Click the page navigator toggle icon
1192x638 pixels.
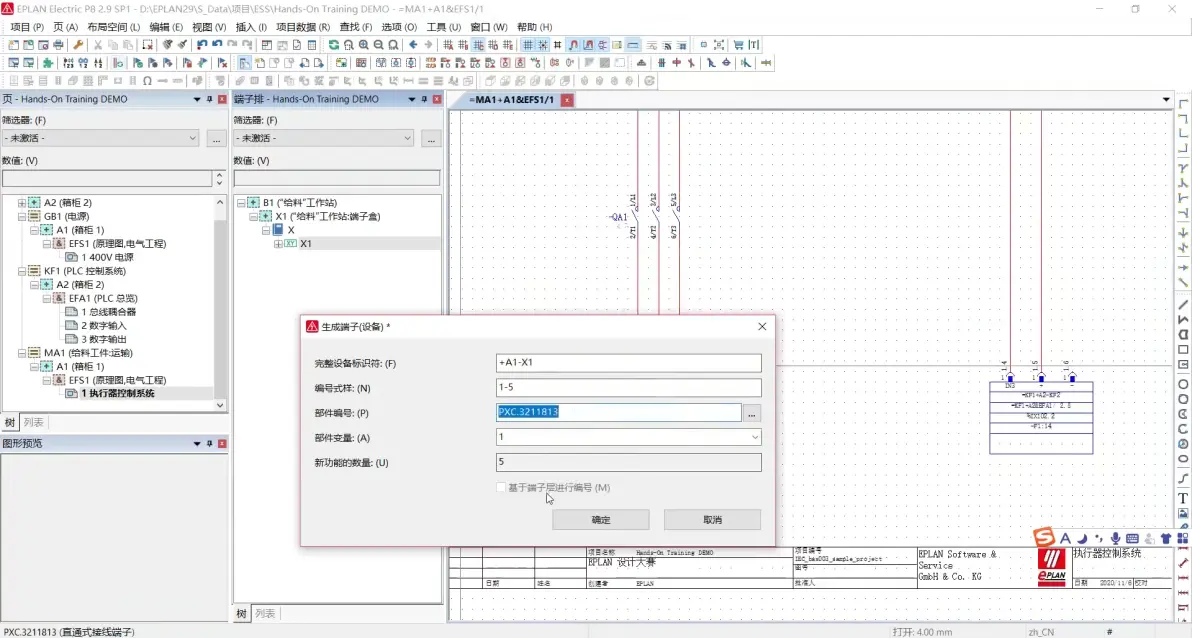tap(243, 62)
